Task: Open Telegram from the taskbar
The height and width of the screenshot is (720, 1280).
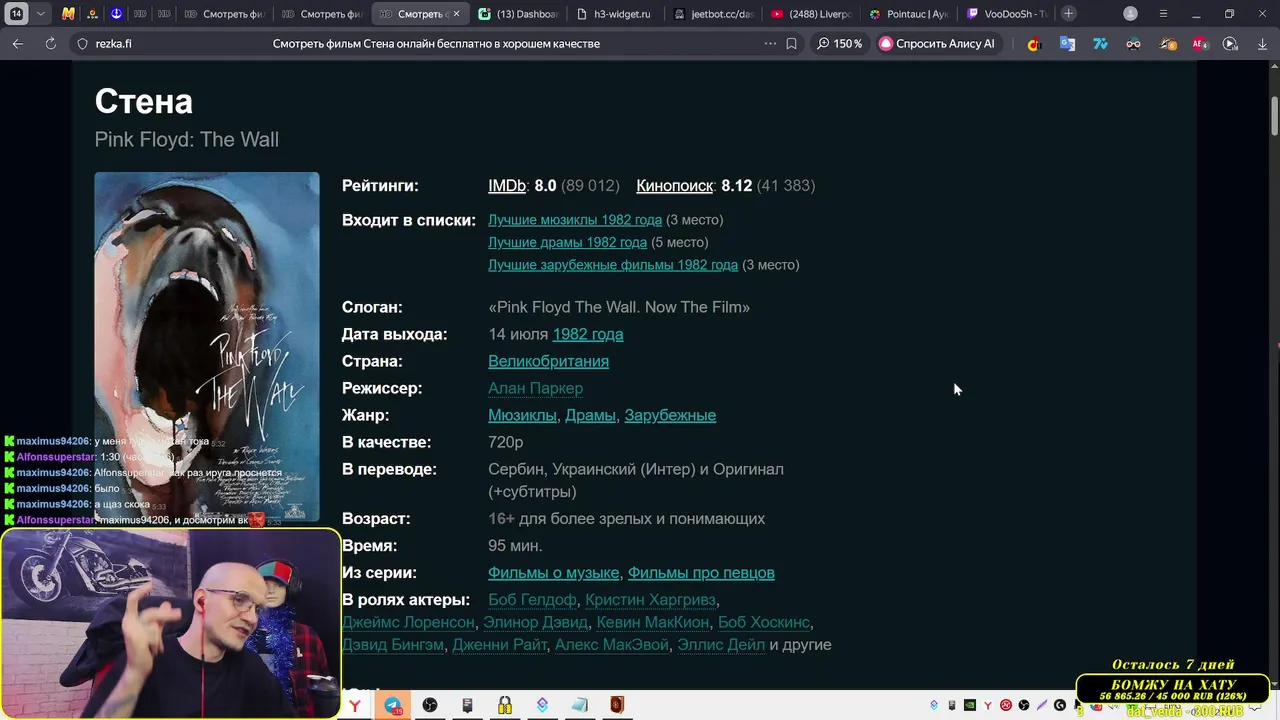Action: click(x=394, y=706)
